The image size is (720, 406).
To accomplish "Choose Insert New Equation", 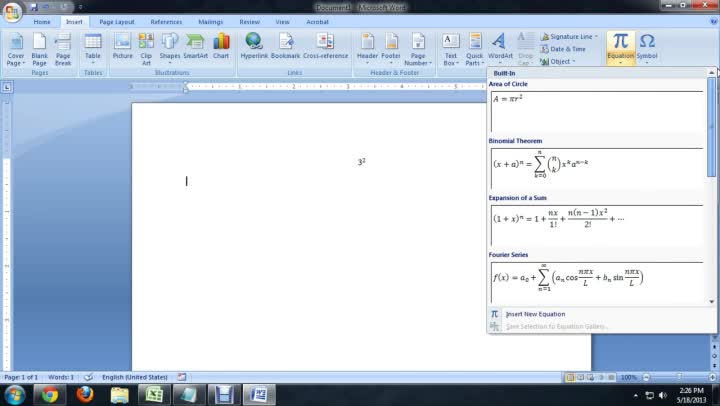I will (535, 314).
